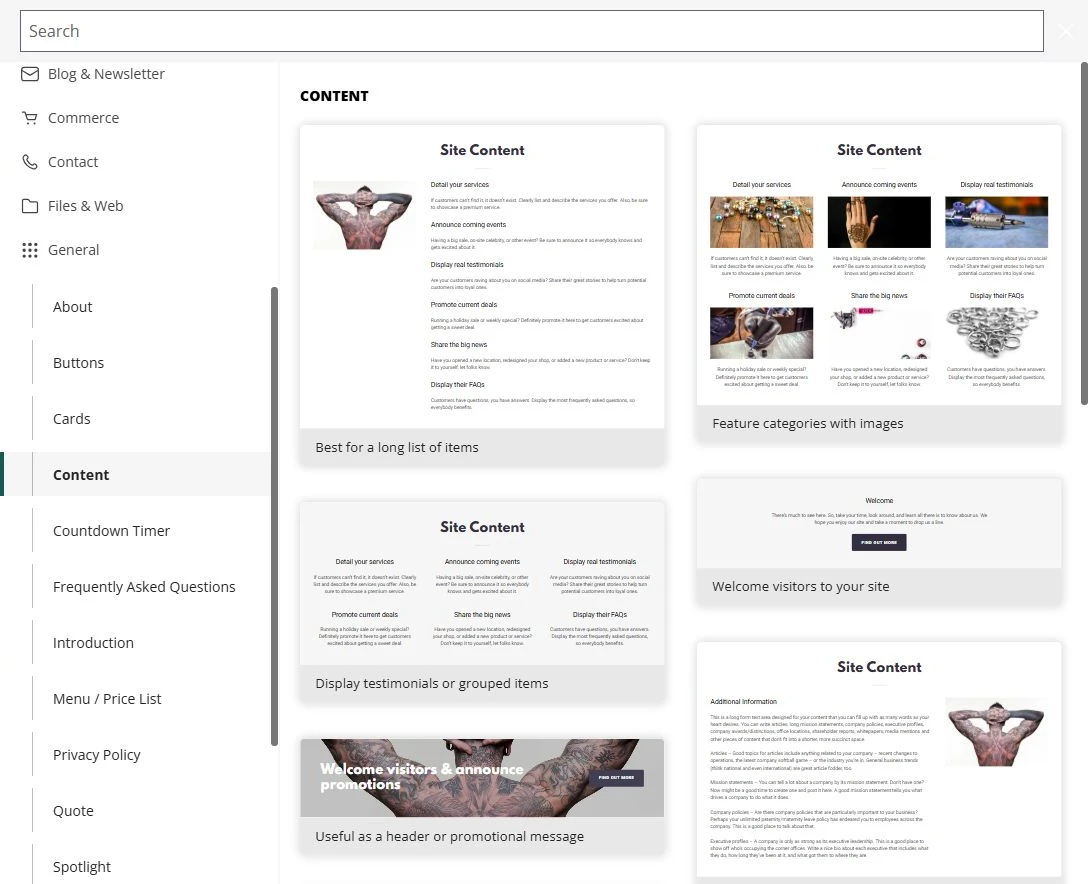Click 'Feature categories with images' caption
Image resolution: width=1088 pixels, height=884 pixels.
point(808,423)
